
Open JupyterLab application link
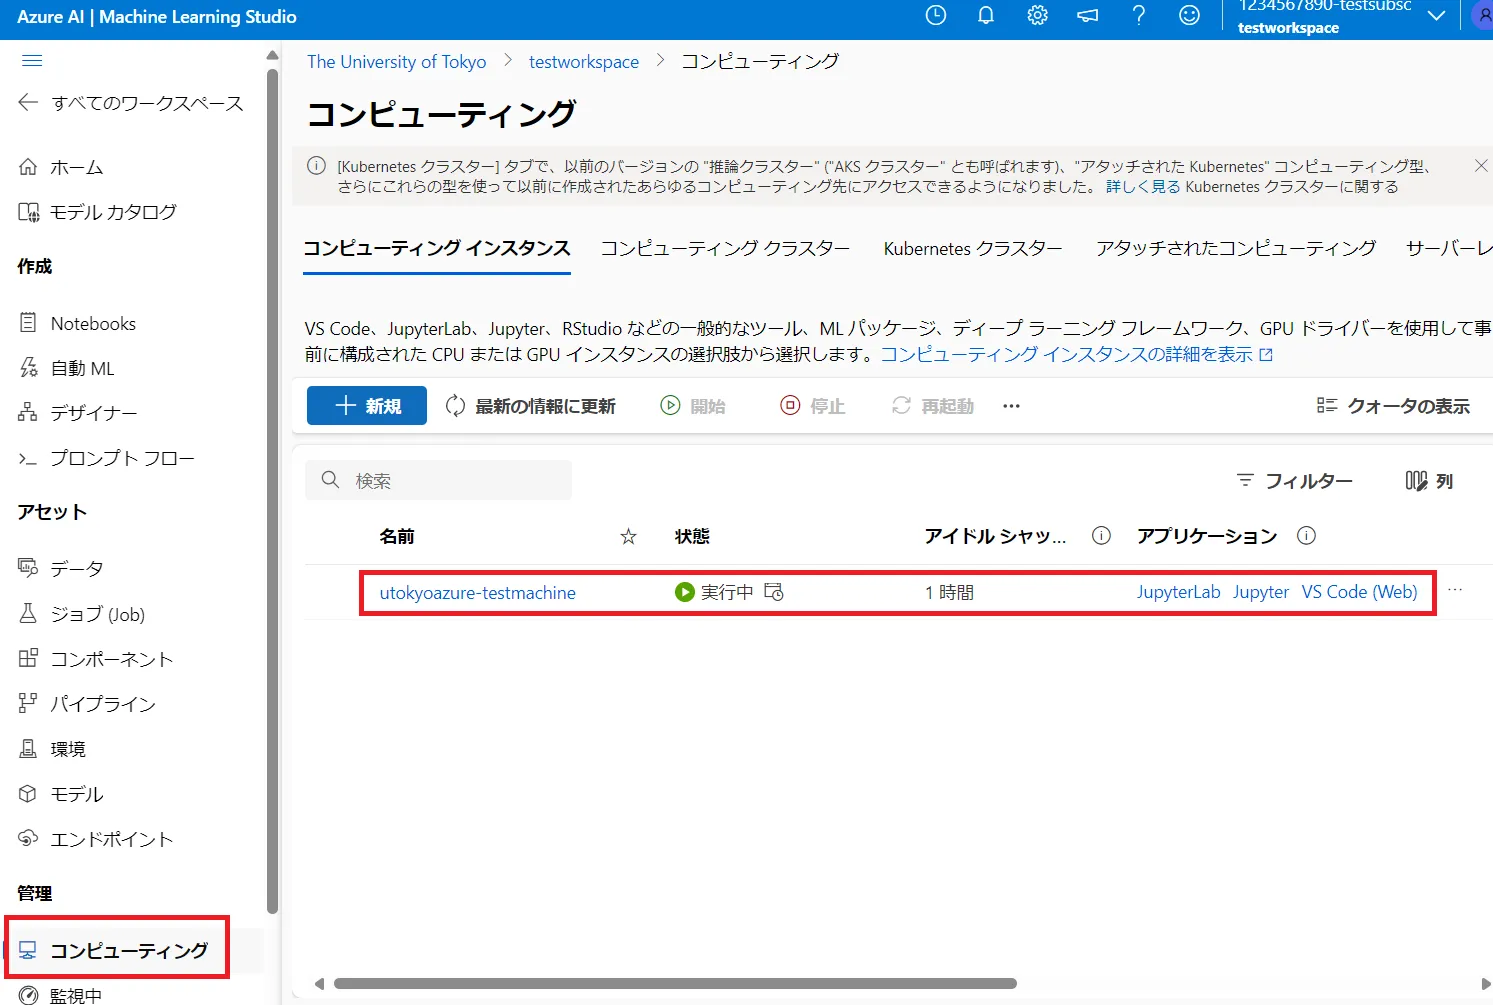[x=1178, y=592]
